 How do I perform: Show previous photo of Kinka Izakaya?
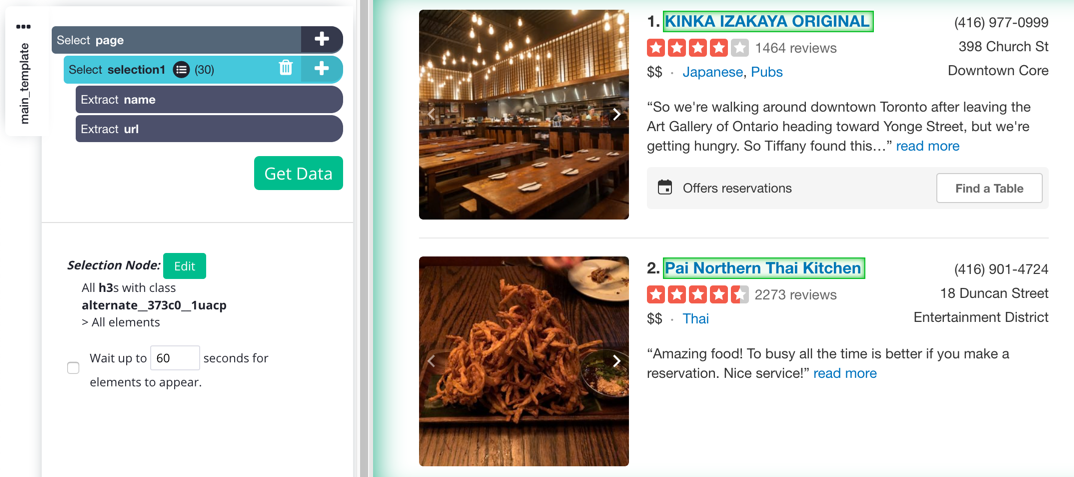pos(432,114)
